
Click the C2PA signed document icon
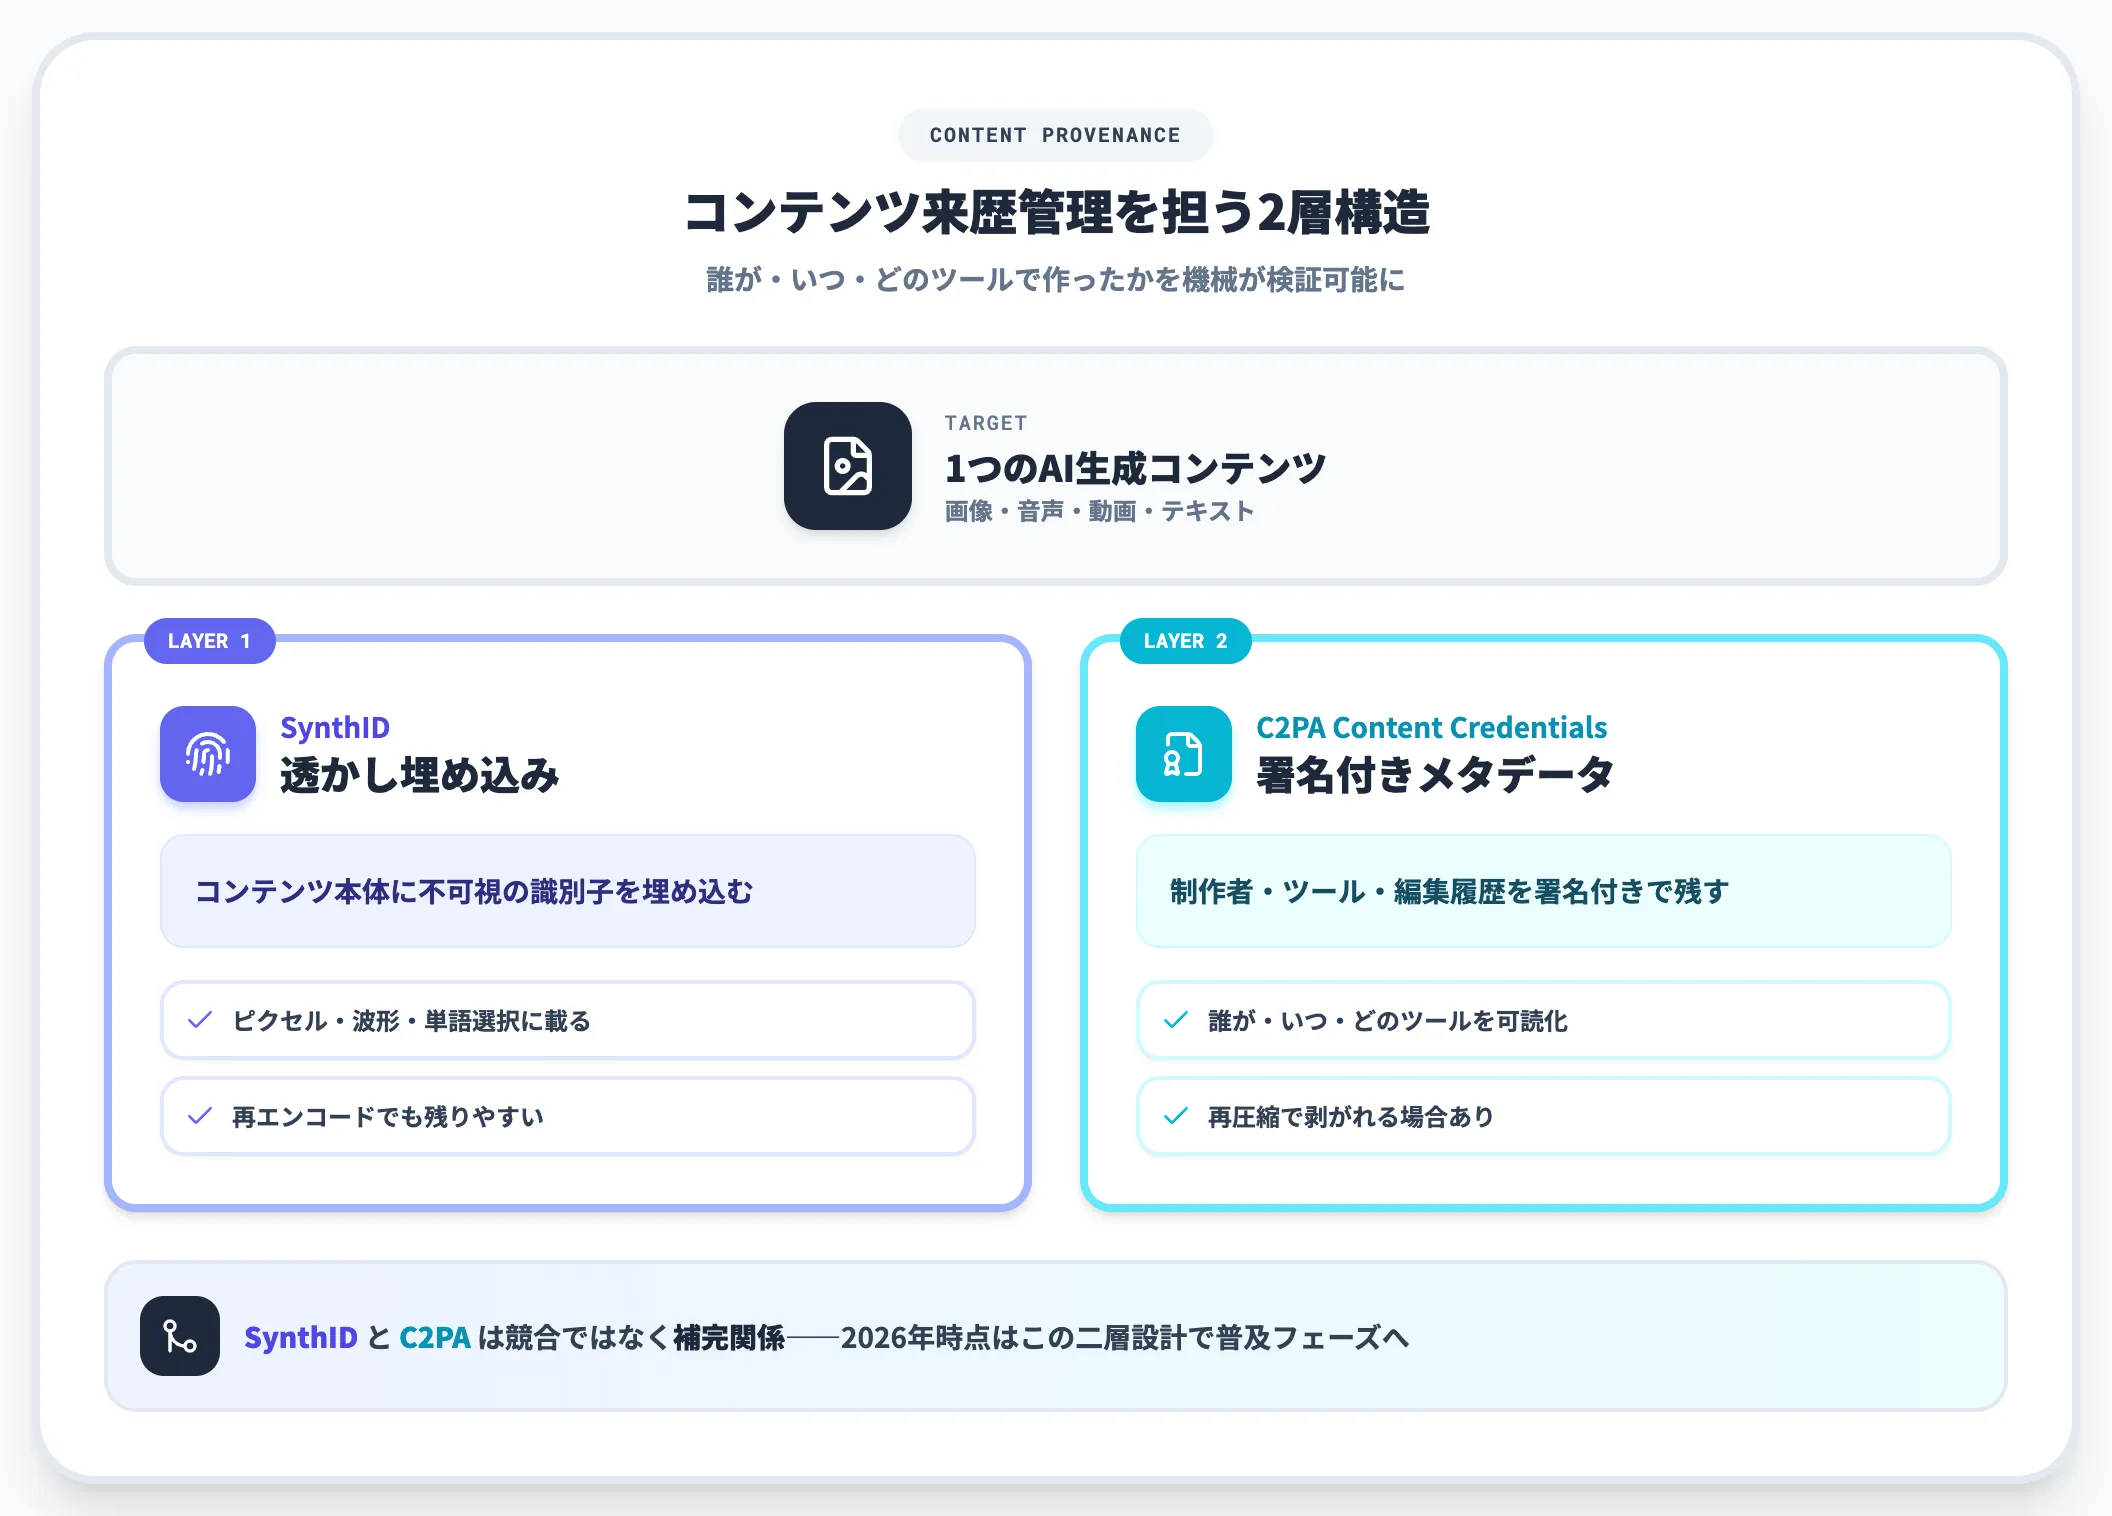(x=1183, y=754)
